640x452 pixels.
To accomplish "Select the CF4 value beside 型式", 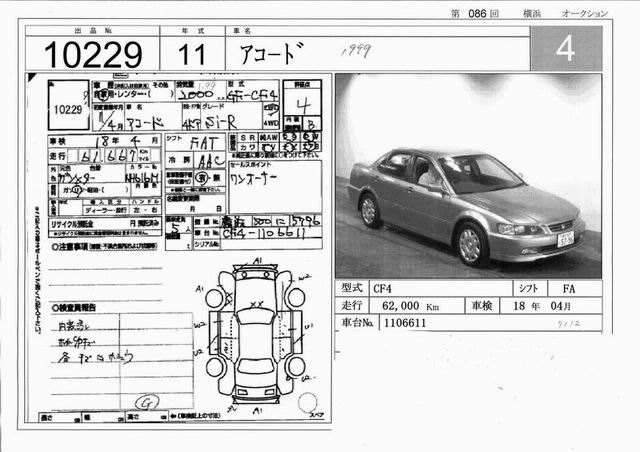I will click(382, 289).
